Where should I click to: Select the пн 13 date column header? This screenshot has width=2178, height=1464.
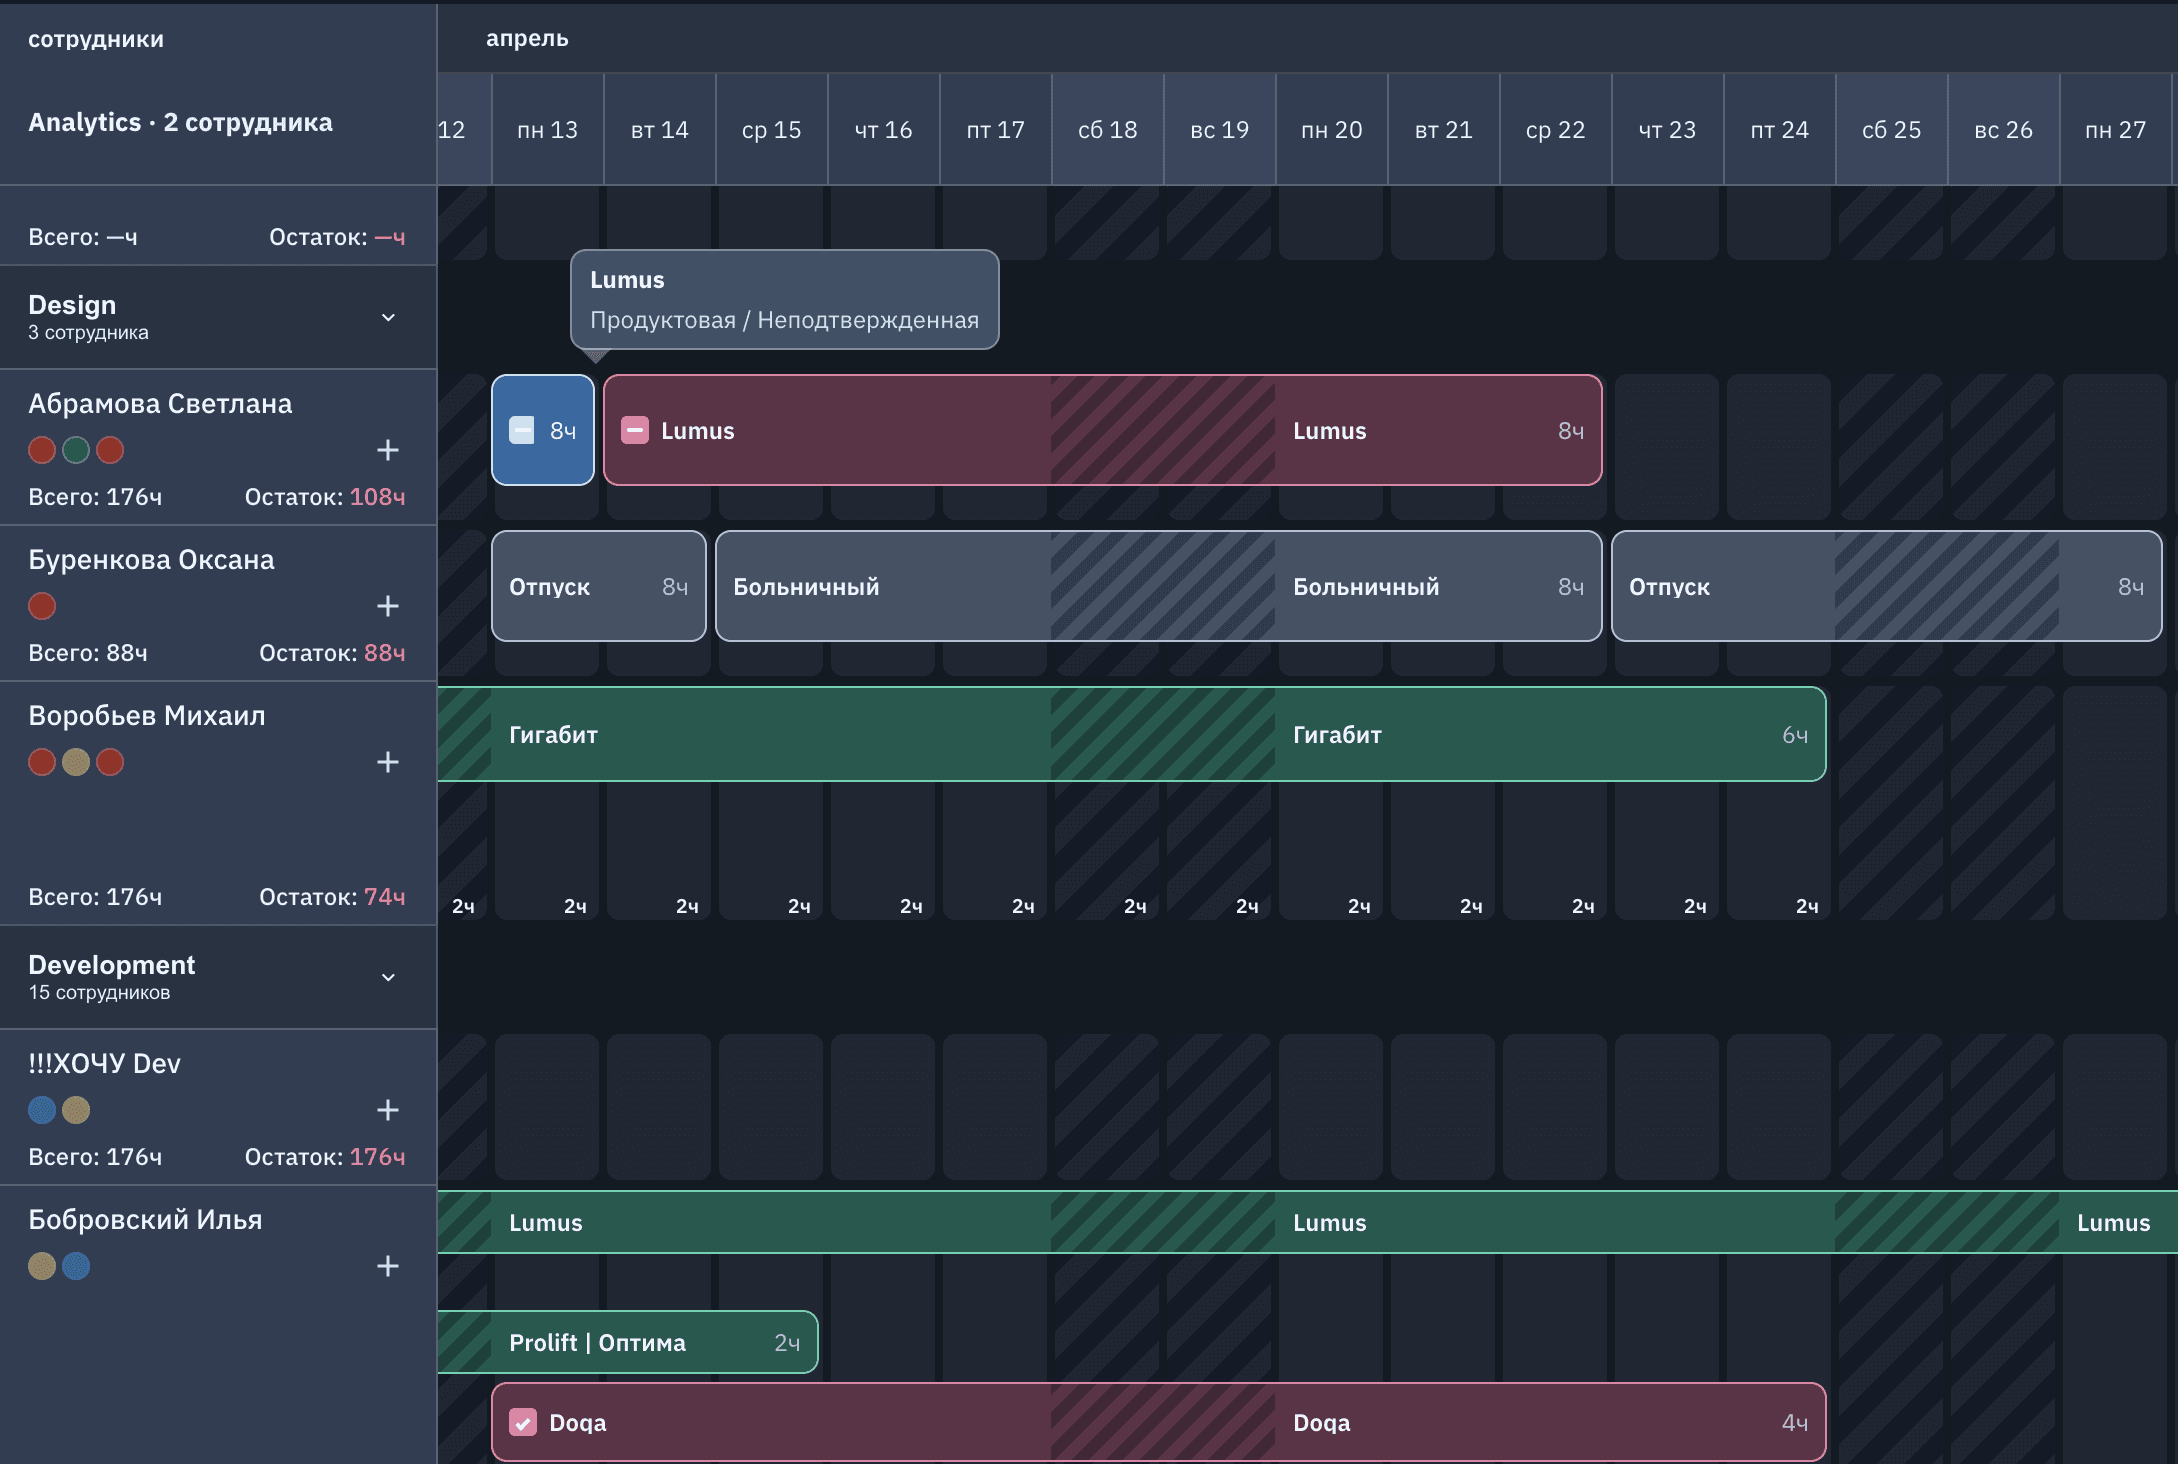tap(548, 129)
